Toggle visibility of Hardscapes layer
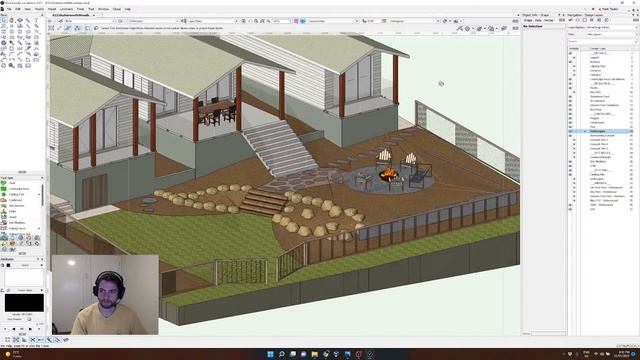 [570, 122]
